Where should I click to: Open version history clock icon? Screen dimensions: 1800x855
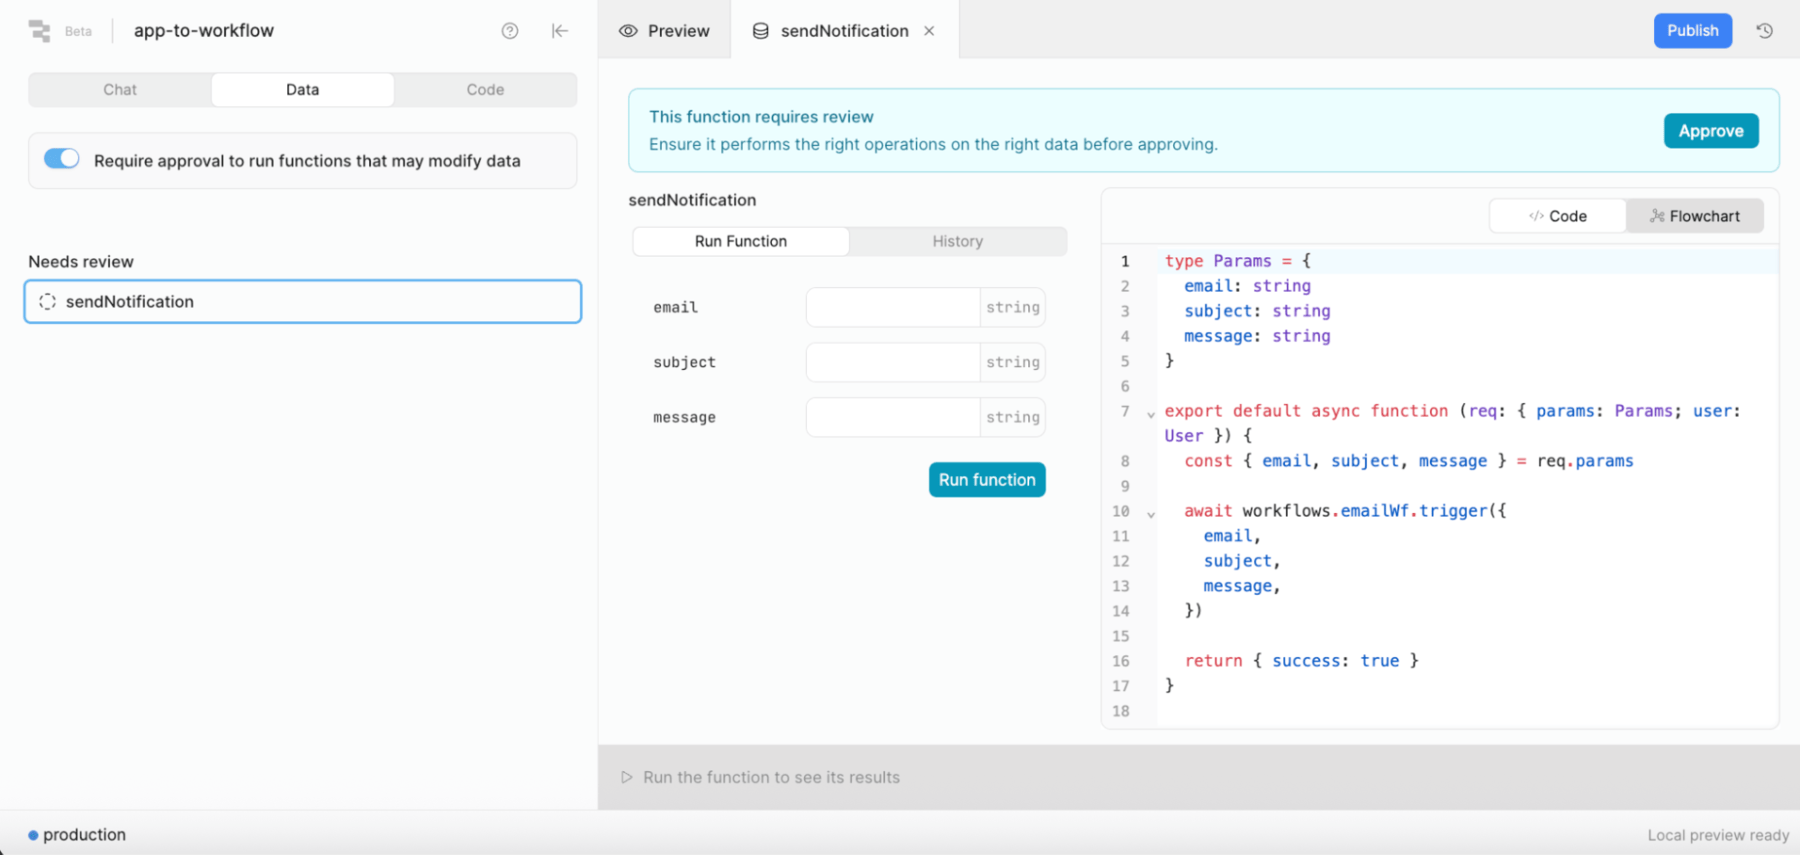pyautogui.click(x=1765, y=31)
